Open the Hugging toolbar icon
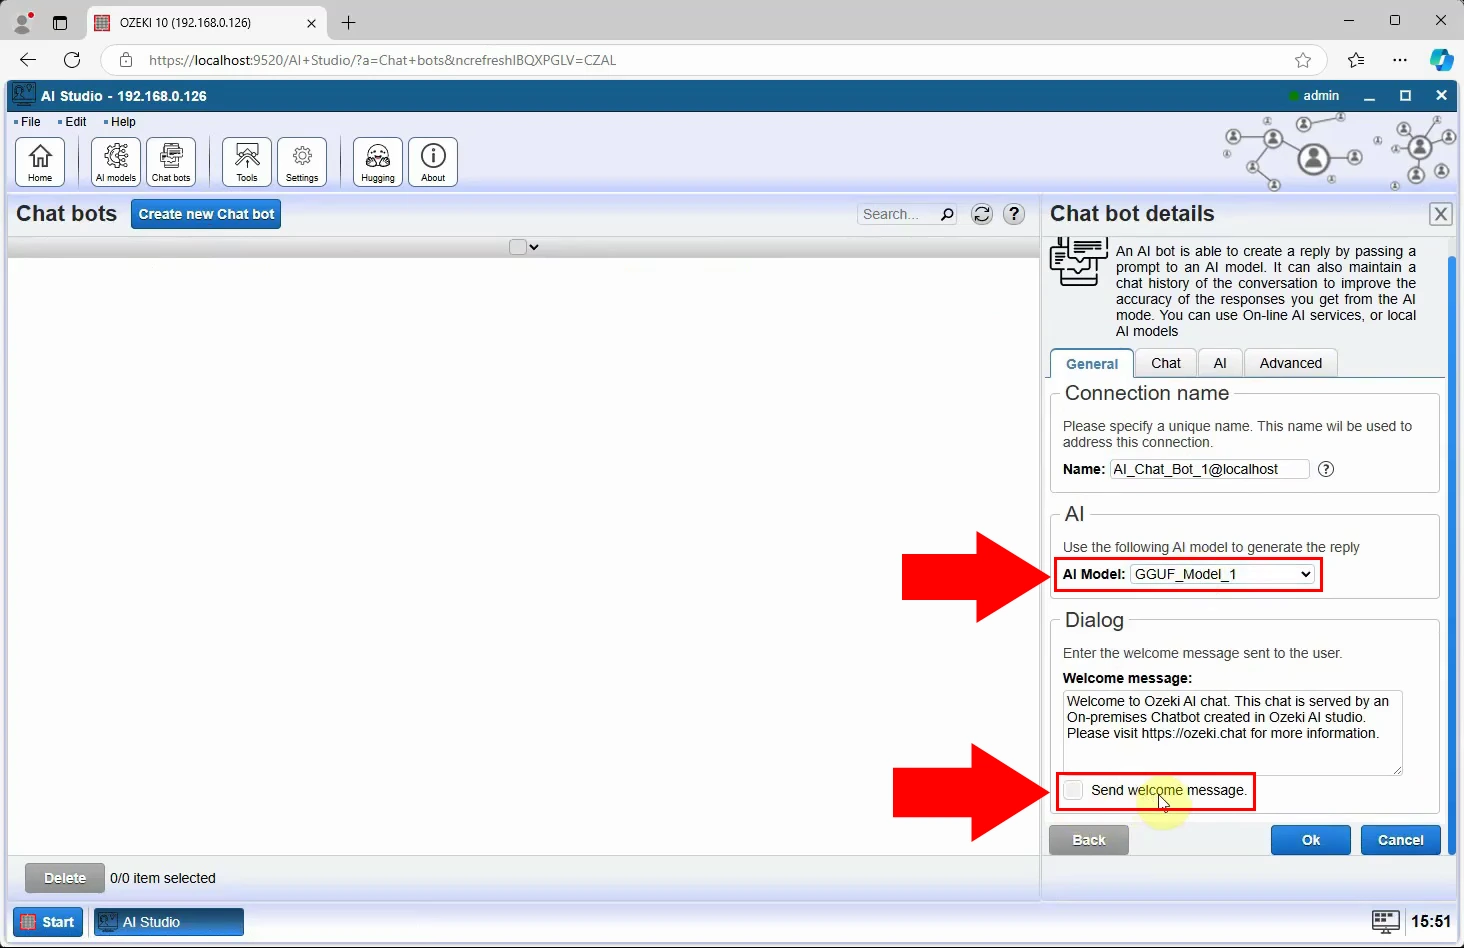 (x=378, y=162)
